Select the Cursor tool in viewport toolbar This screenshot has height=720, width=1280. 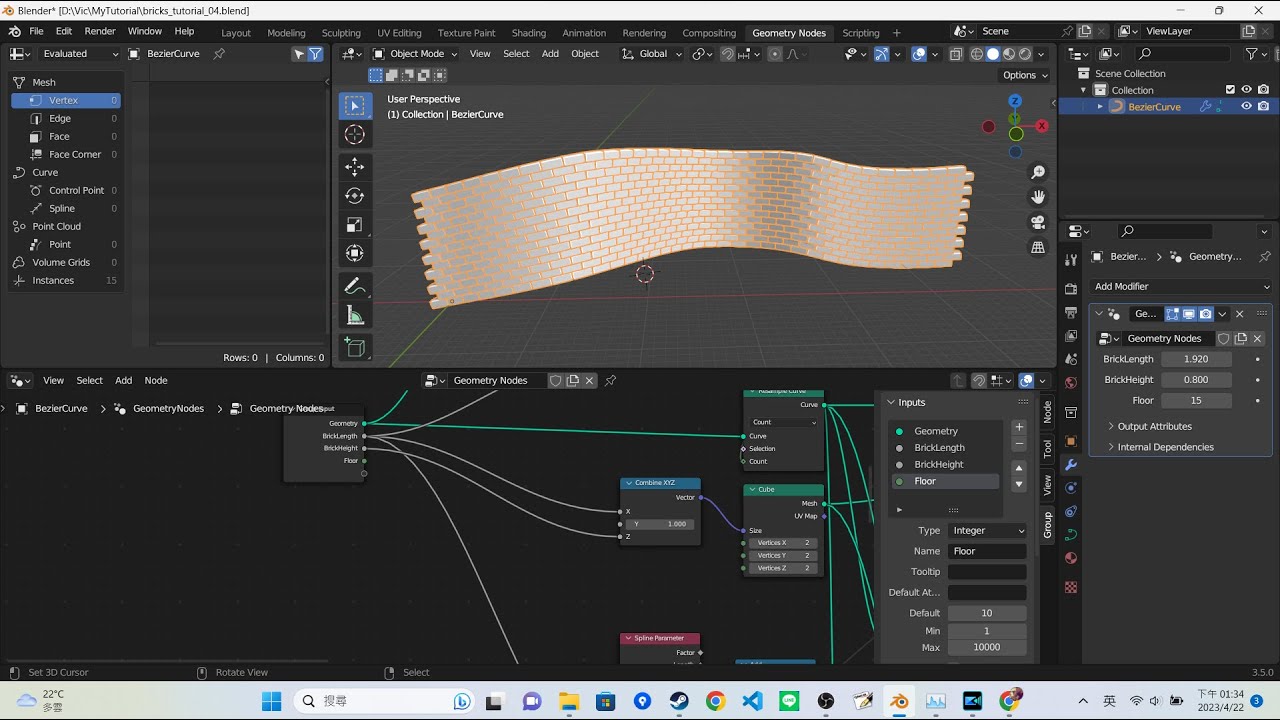pyautogui.click(x=354, y=135)
